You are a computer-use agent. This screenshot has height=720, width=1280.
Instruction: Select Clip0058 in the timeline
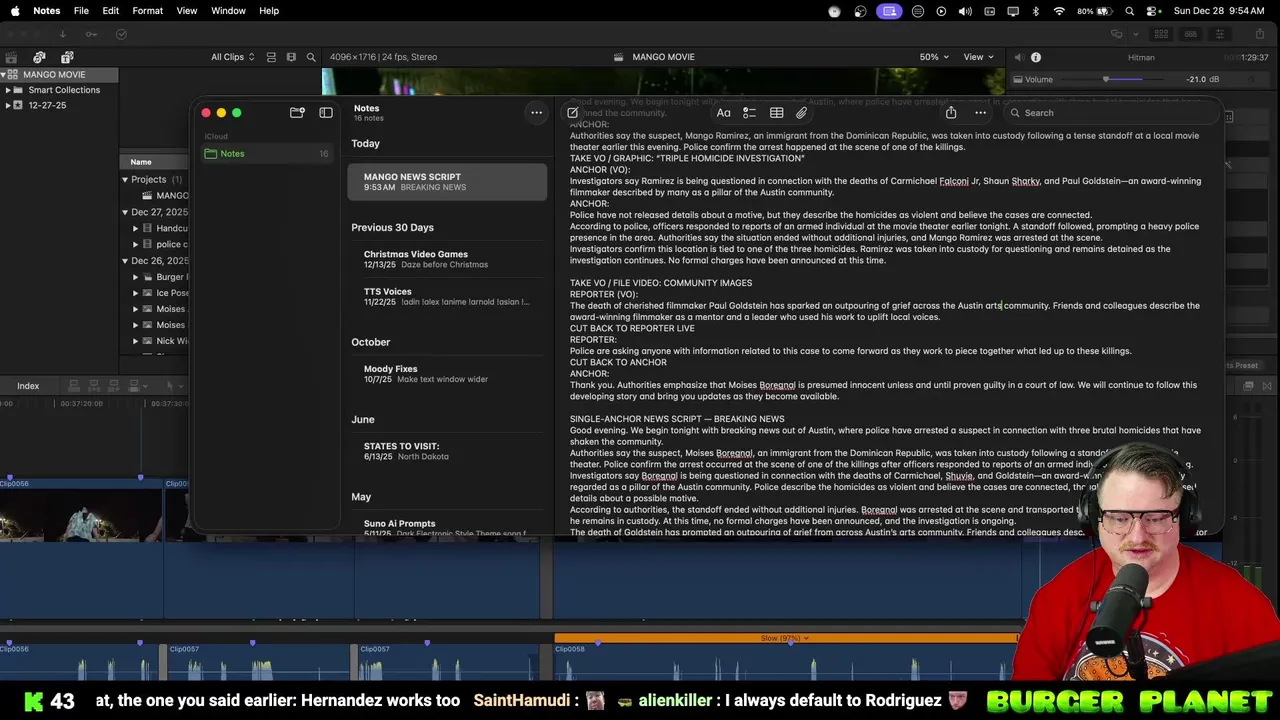pyautogui.click(x=785, y=662)
